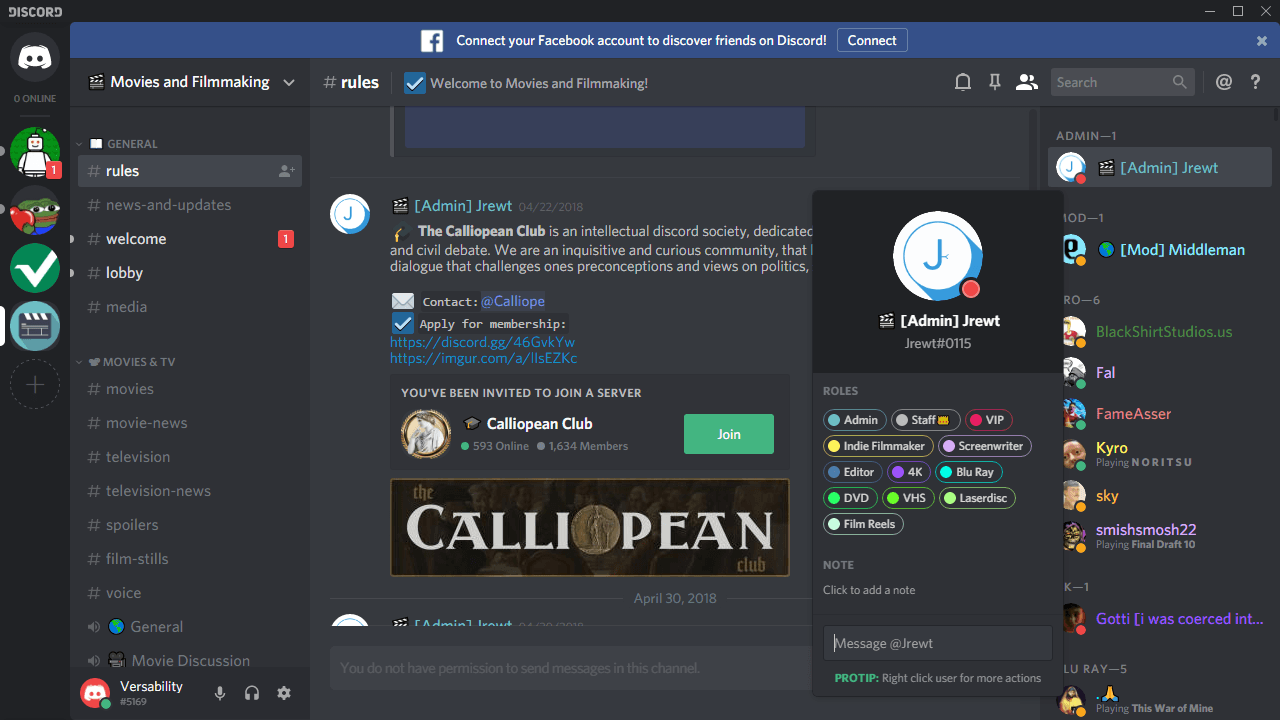Screen dimensions: 1280x720
Task: Click the red VIP role badge
Action: (988, 419)
